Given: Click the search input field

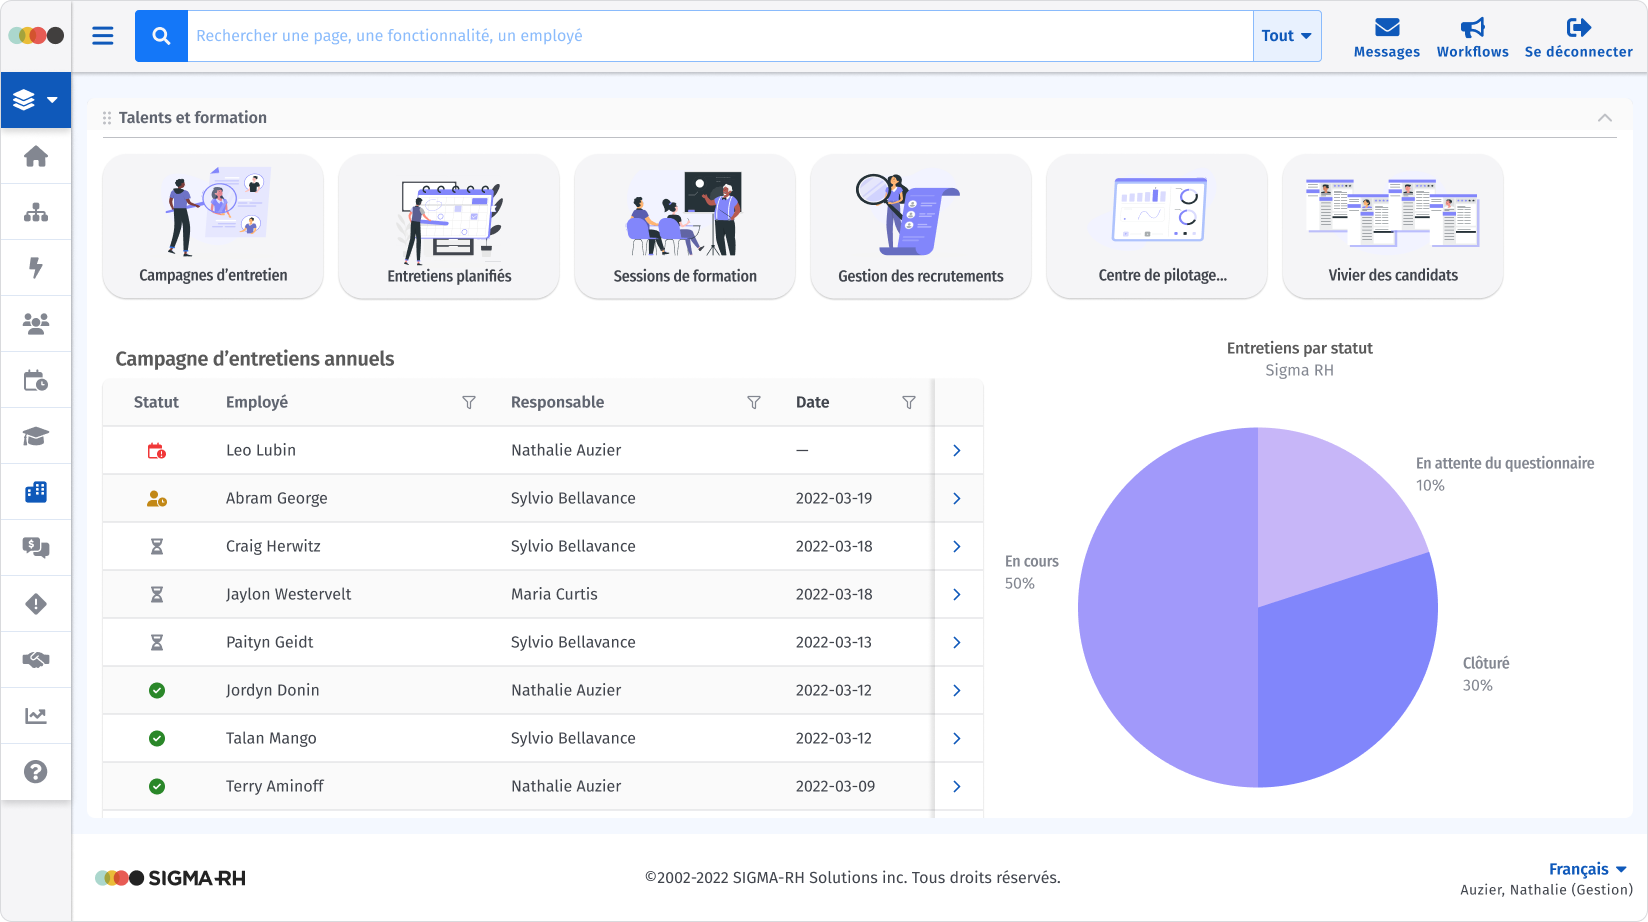Looking at the screenshot, I should click(x=700, y=35).
